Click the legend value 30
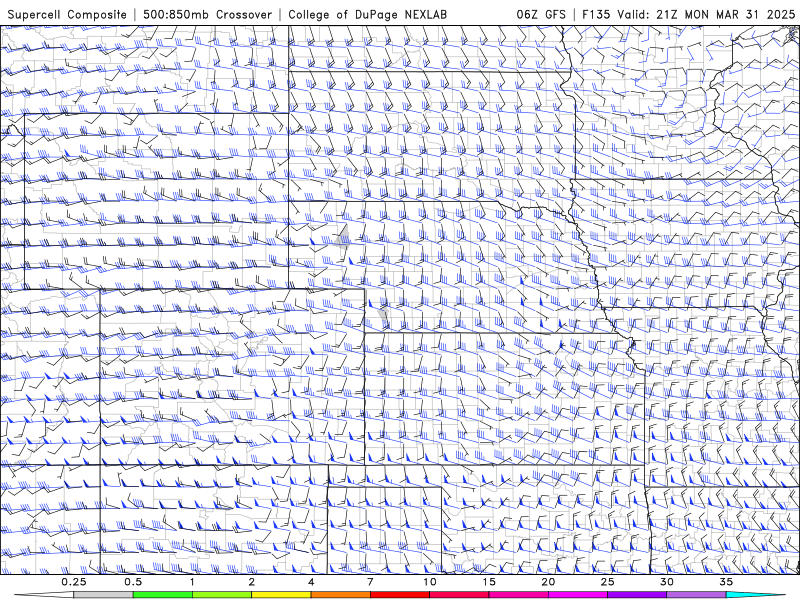The width and height of the screenshot is (800, 600). (x=667, y=582)
